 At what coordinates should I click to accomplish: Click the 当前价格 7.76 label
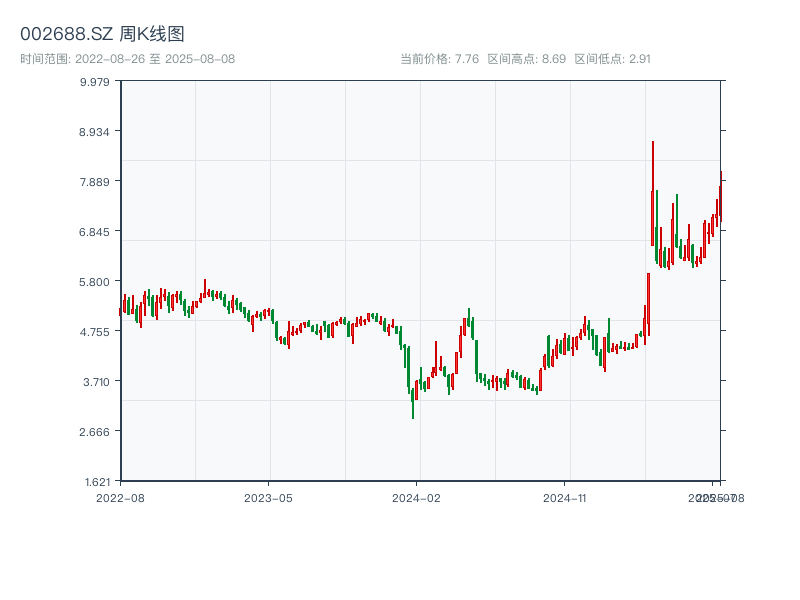coord(439,59)
